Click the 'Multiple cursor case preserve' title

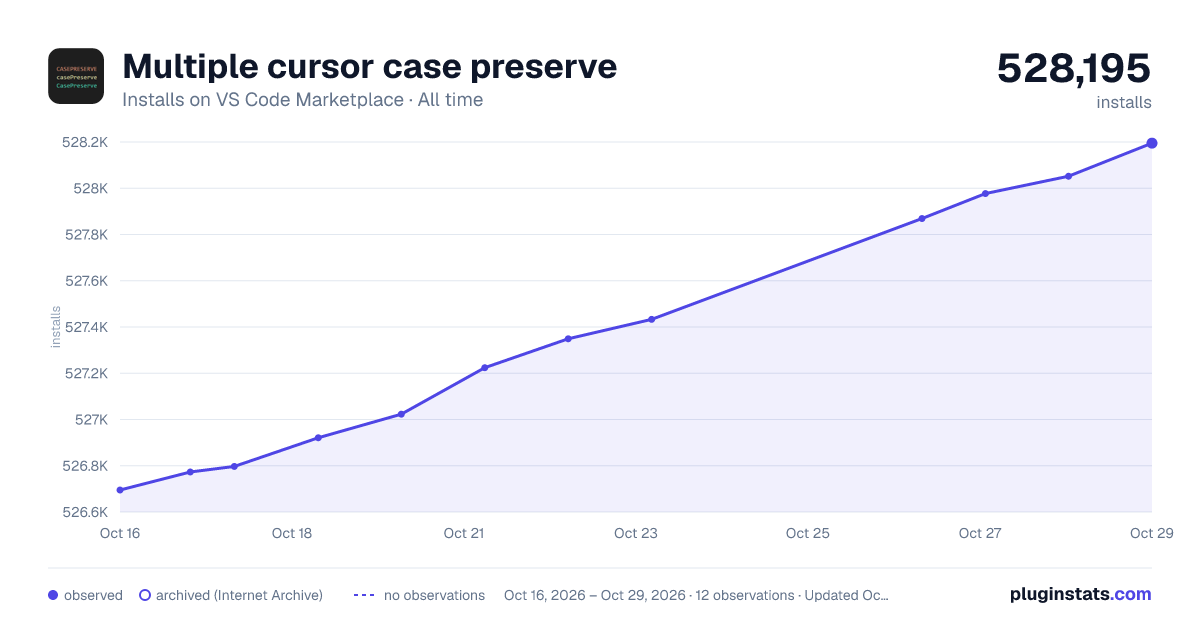(x=369, y=67)
